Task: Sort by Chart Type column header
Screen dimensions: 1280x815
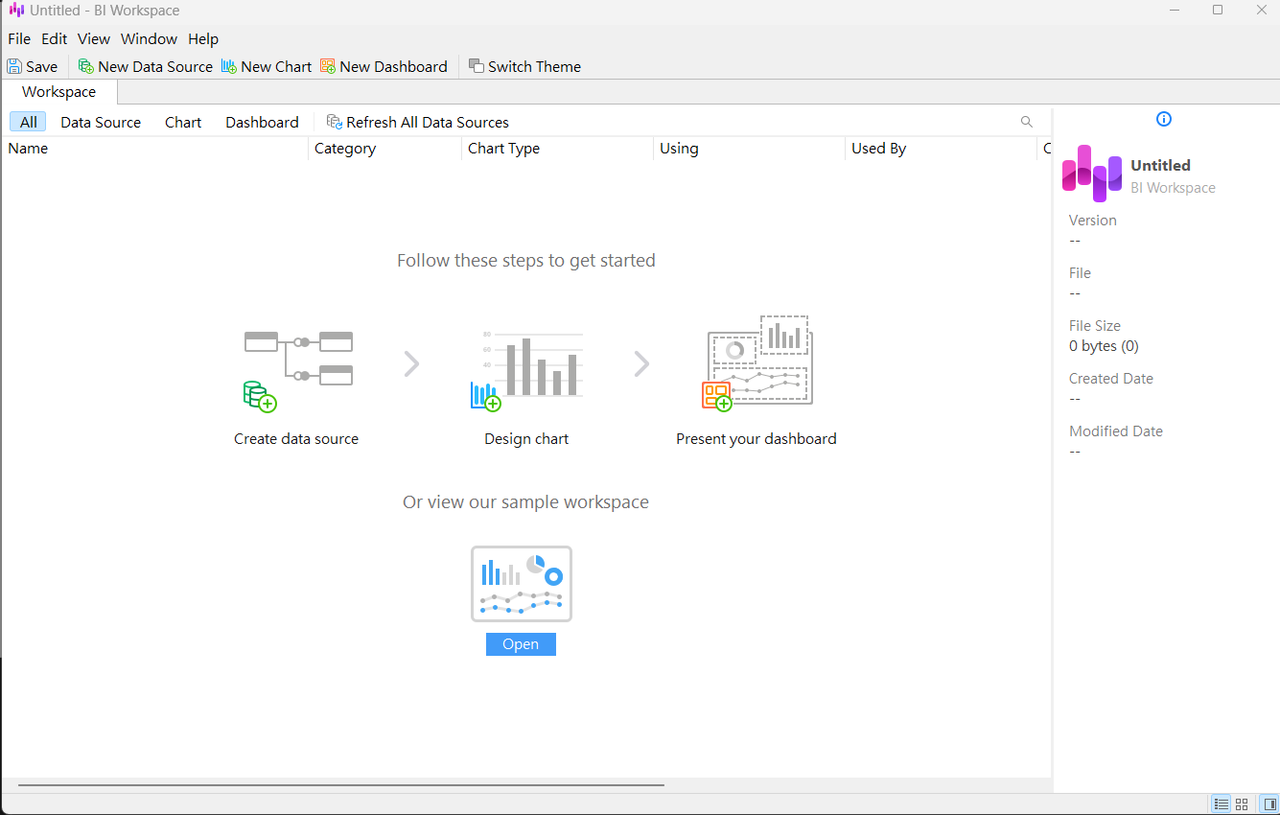Action: (x=557, y=148)
